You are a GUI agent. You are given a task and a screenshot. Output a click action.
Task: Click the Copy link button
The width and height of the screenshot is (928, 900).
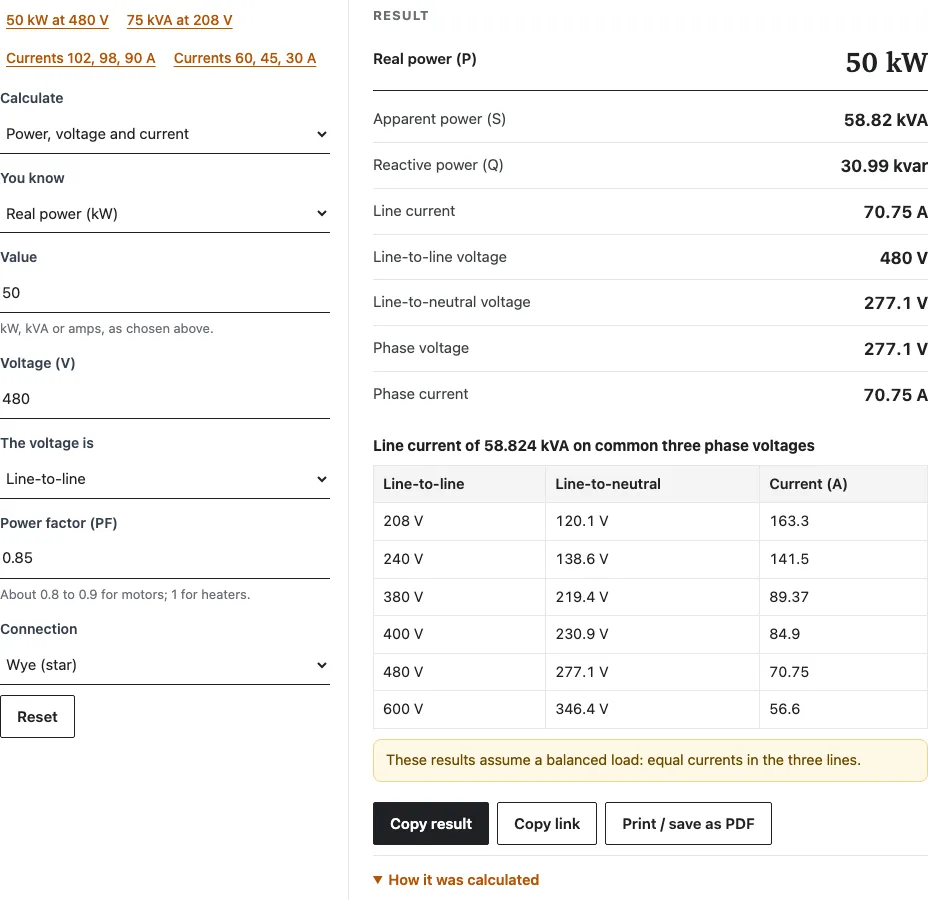[547, 824]
